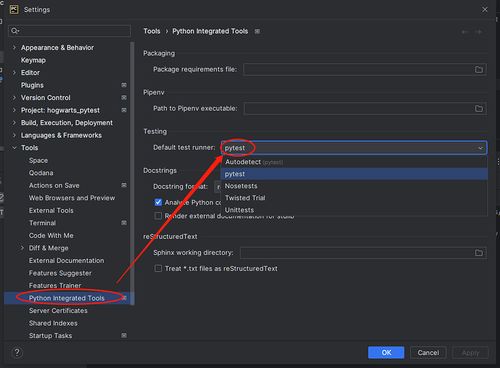Screen dimensions: 500x368
Task: Select Autodetect option in test runner list
Action: (354, 162)
